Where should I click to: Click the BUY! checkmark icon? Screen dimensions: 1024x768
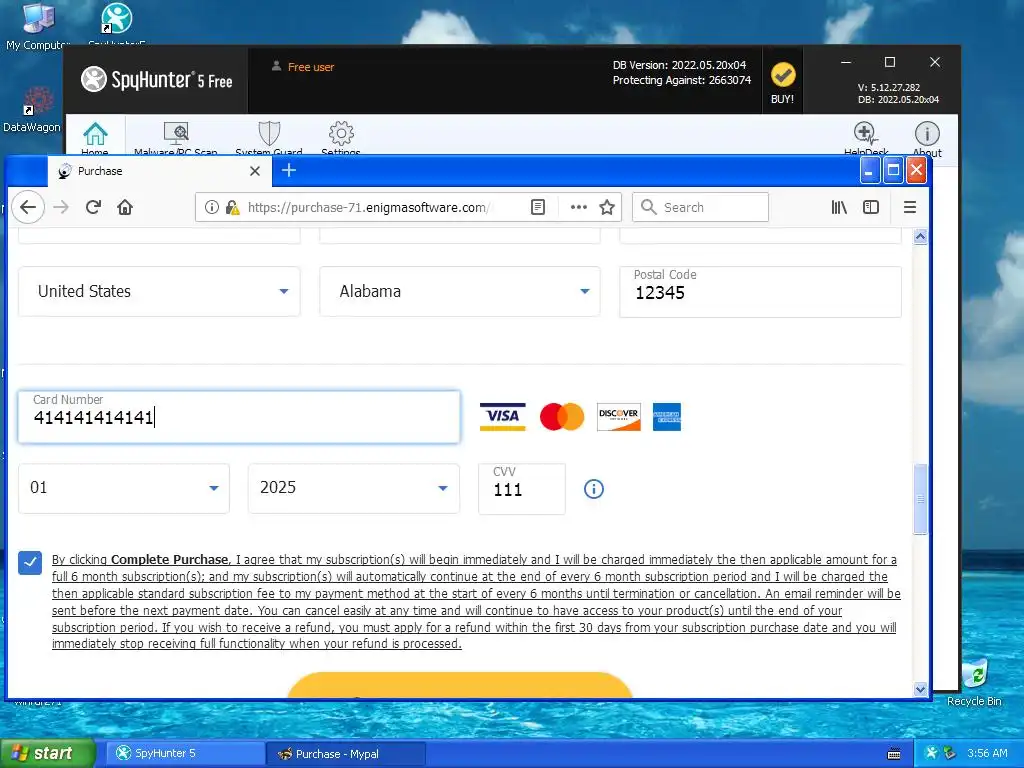pyautogui.click(x=782, y=75)
